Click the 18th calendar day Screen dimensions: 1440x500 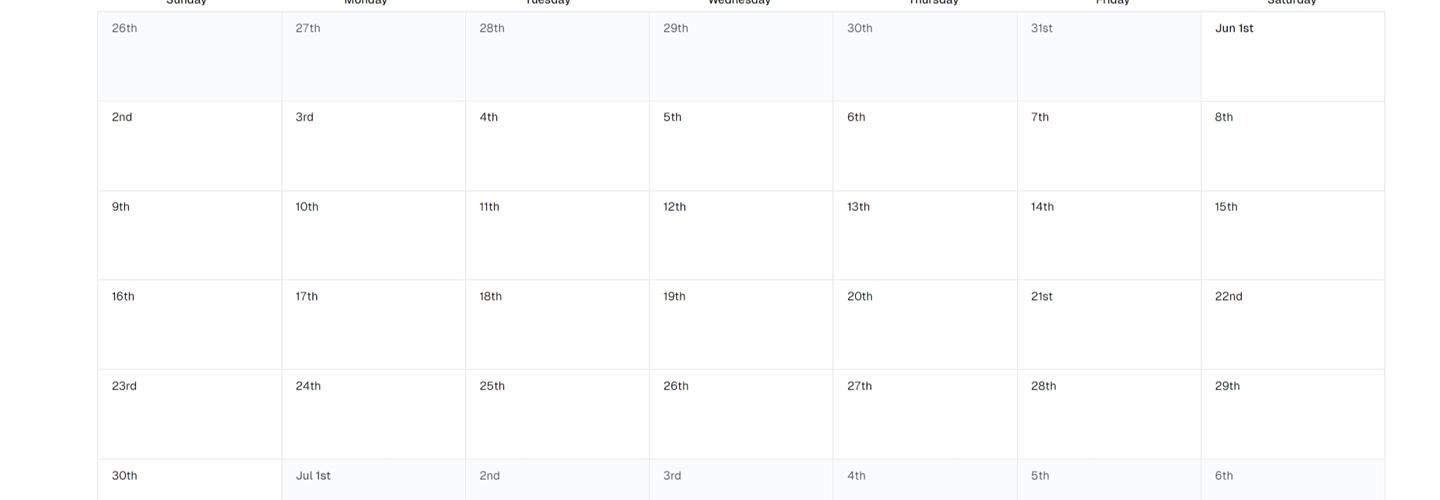coord(557,324)
